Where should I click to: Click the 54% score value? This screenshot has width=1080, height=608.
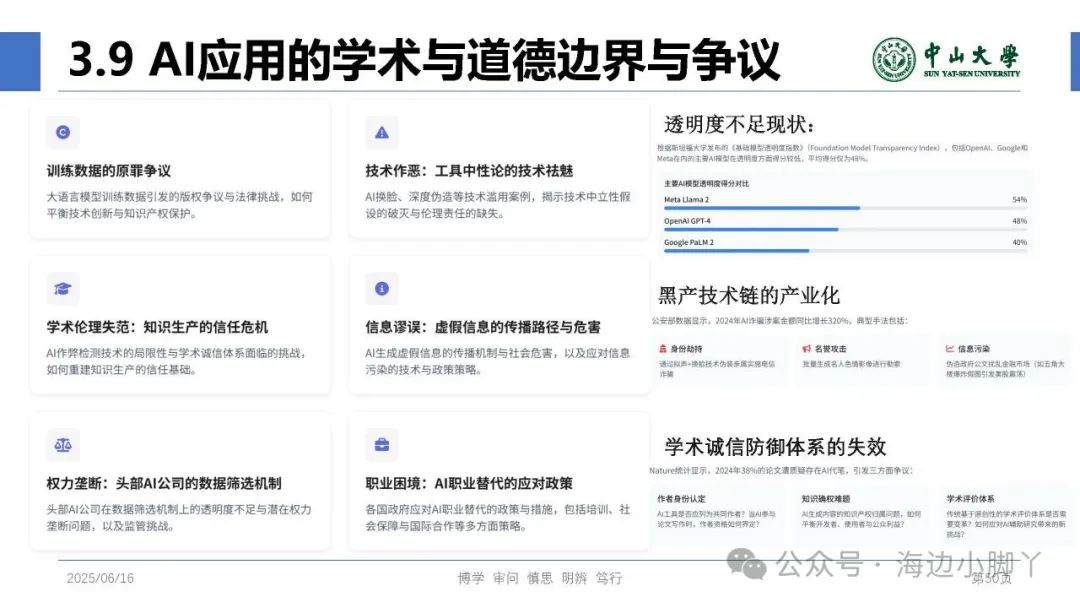click(1019, 200)
